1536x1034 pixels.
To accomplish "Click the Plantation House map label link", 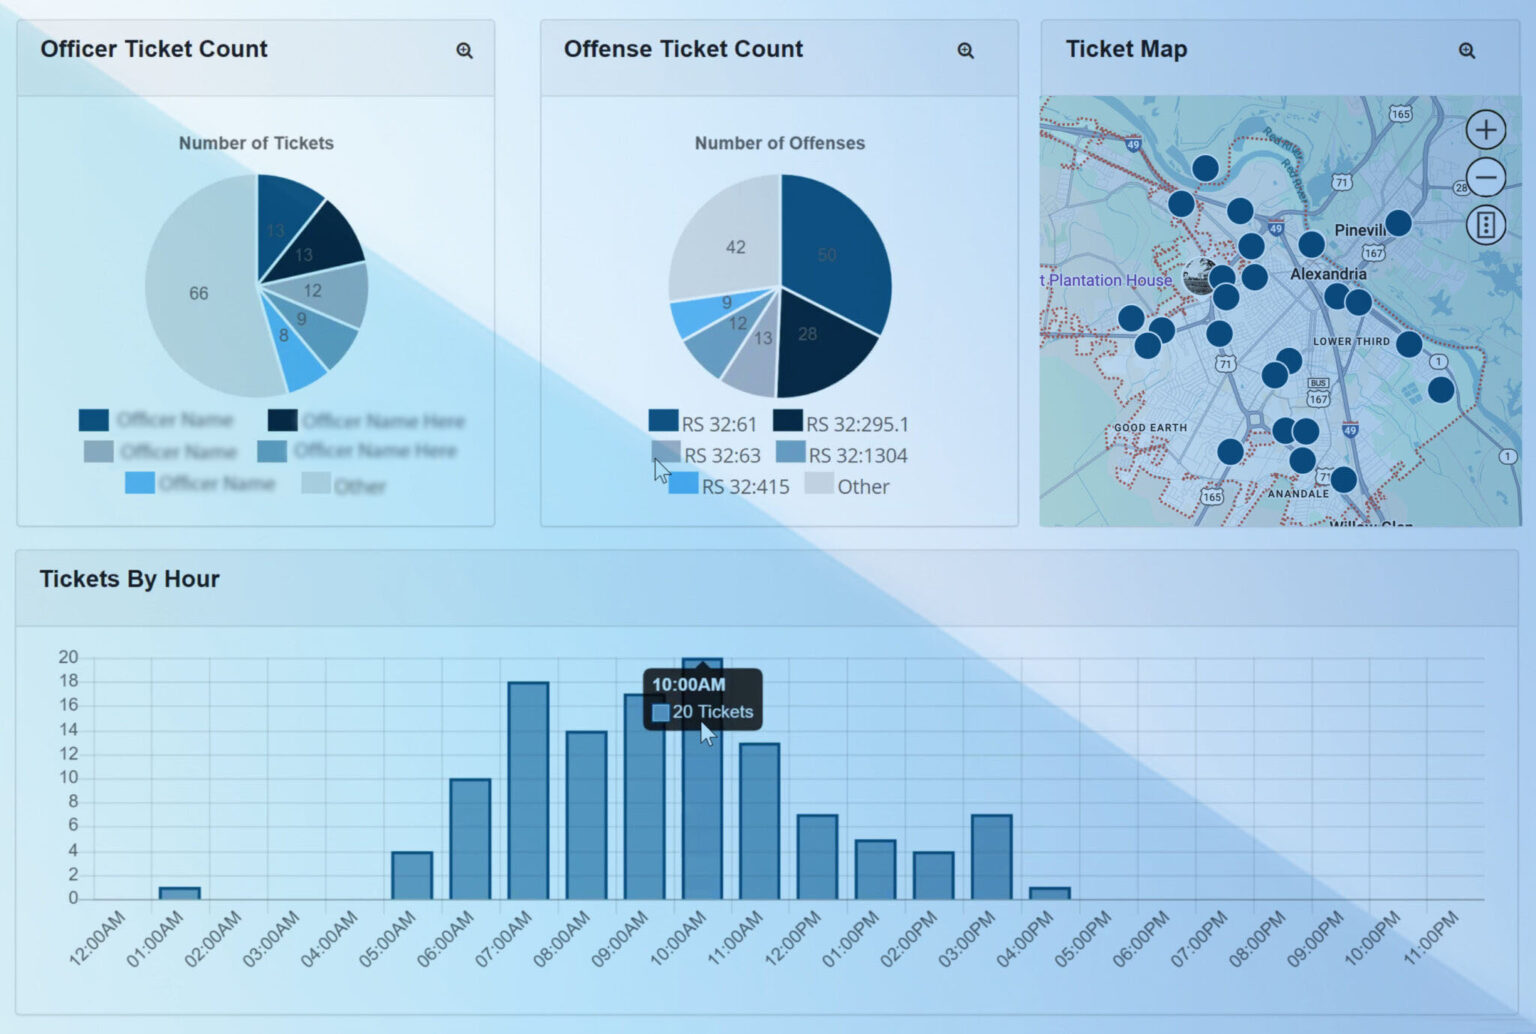I will (x=1106, y=280).
